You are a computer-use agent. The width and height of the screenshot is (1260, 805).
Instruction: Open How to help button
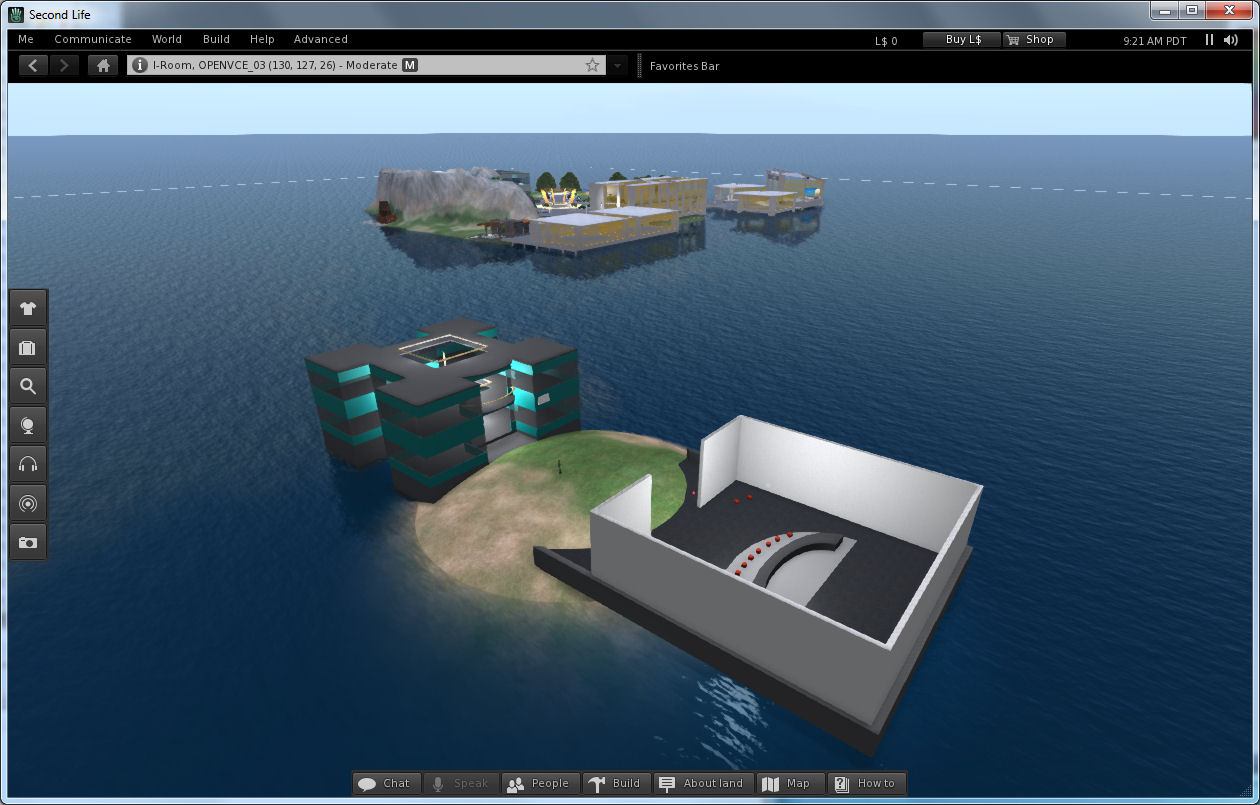pyautogui.click(x=867, y=783)
